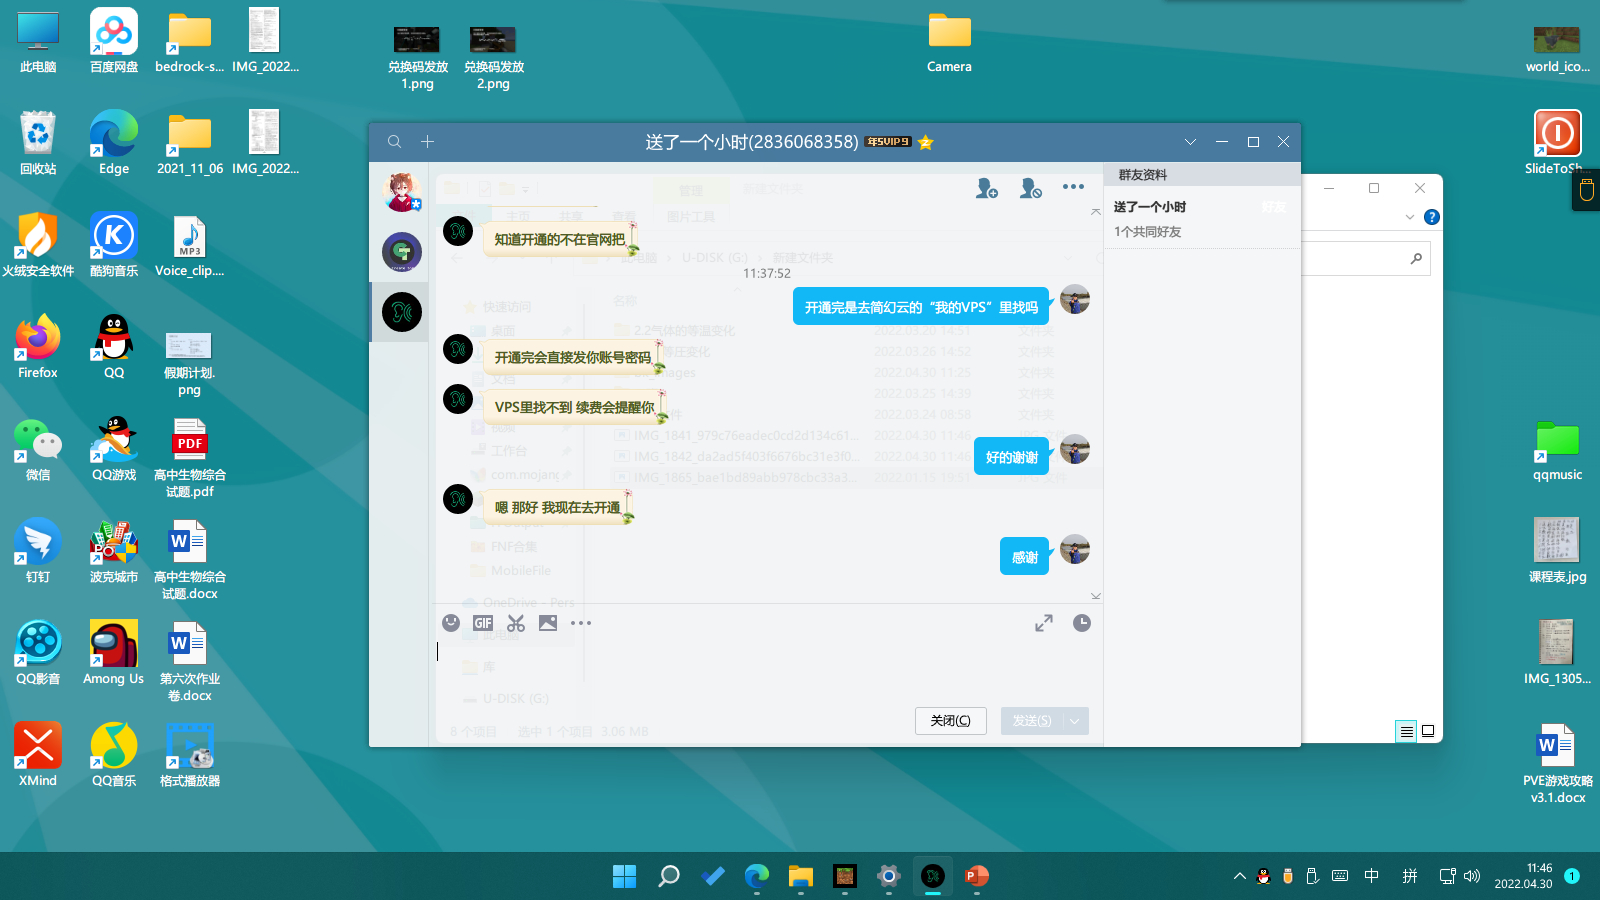This screenshot has height=900, width=1600.
Task: Open the emoji picker in QQ chat
Action: click(451, 623)
